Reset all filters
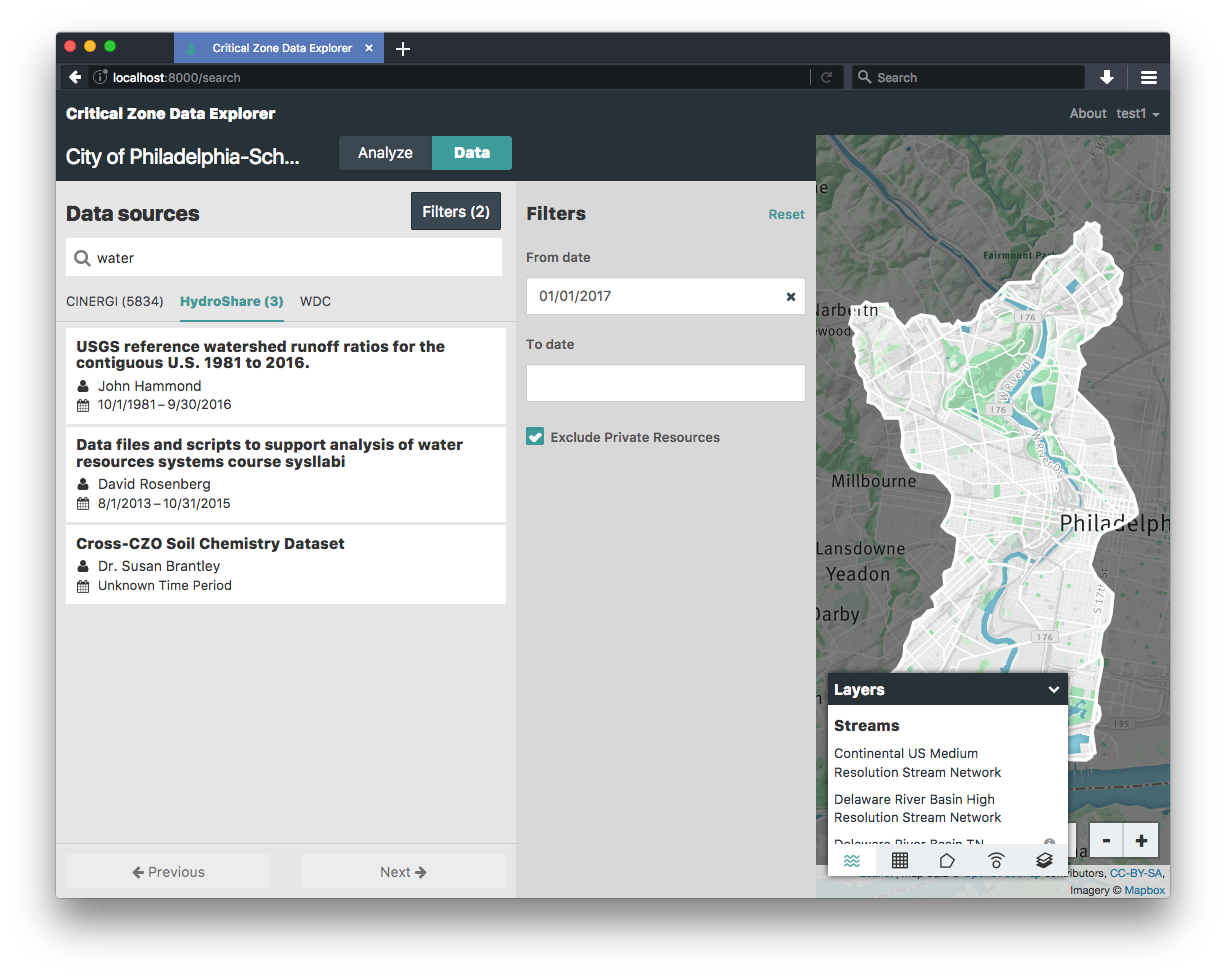1226x978 pixels. pos(786,214)
